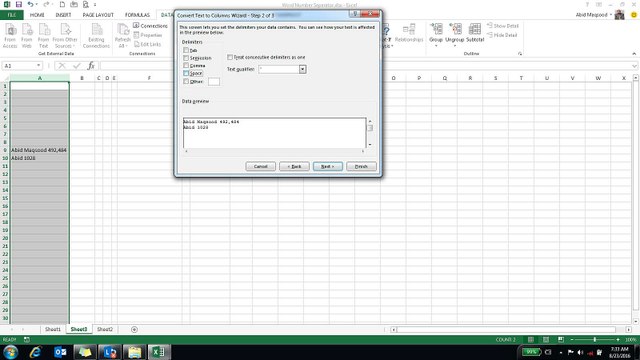Image resolution: width=640 pixels, height=360 pixels.
Task: Click the Edit Links icon
Action: coord(136,44)
